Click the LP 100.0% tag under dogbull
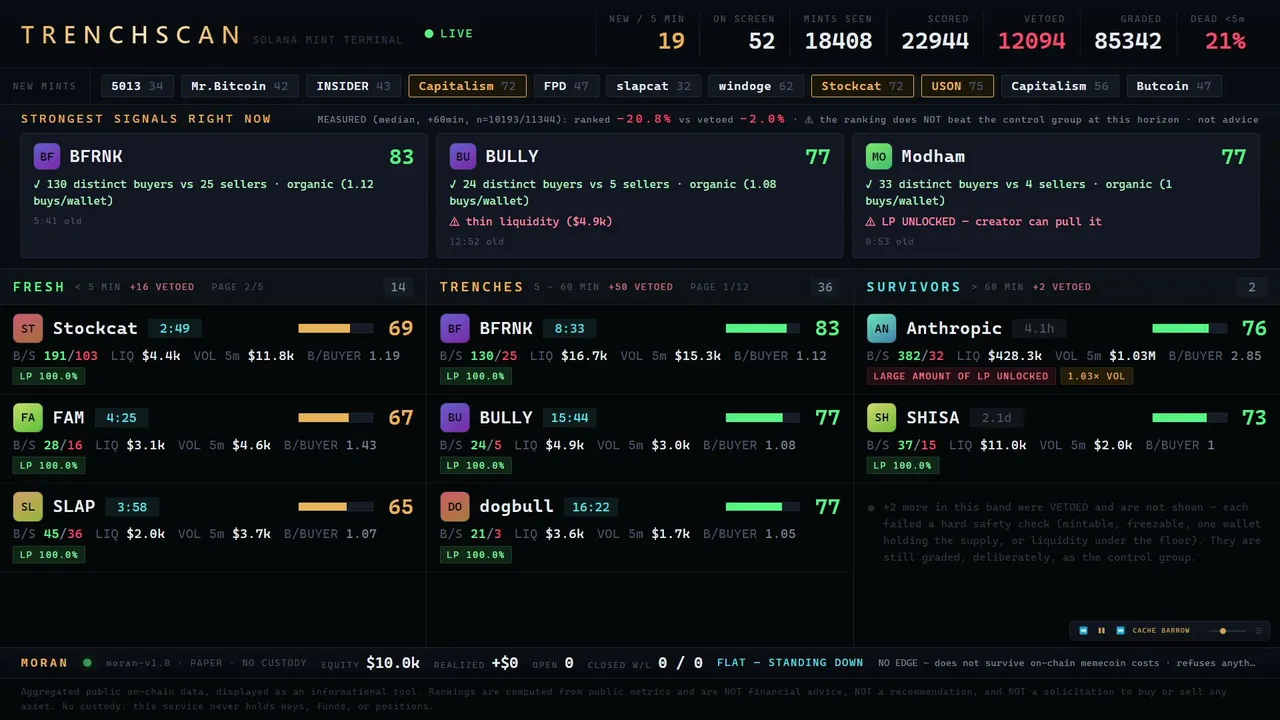Viewport: 1280px width, 720px height. coord(476,554)
